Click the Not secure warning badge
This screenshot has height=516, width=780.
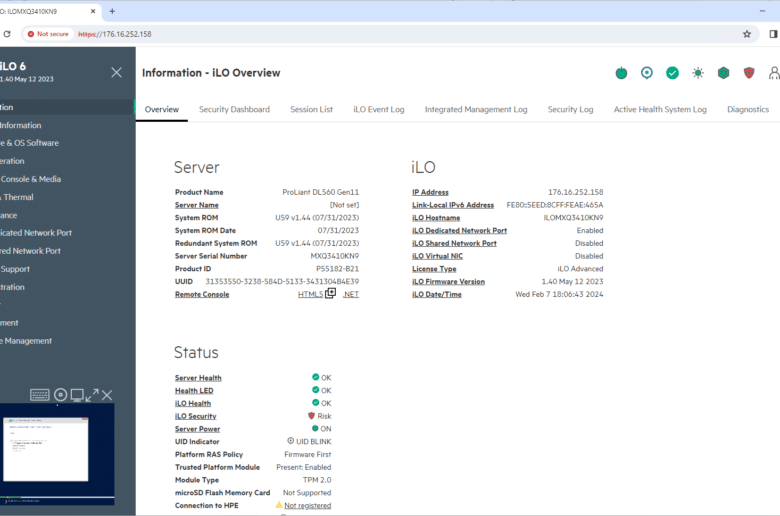point(48,34)
